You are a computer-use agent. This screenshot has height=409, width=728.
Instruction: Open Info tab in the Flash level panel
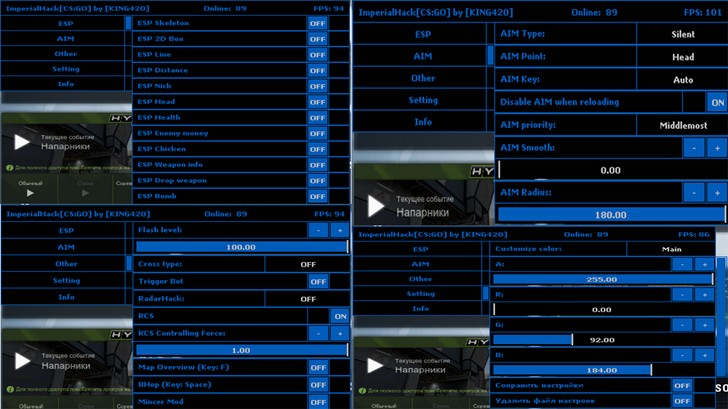[x=64, y=297]
